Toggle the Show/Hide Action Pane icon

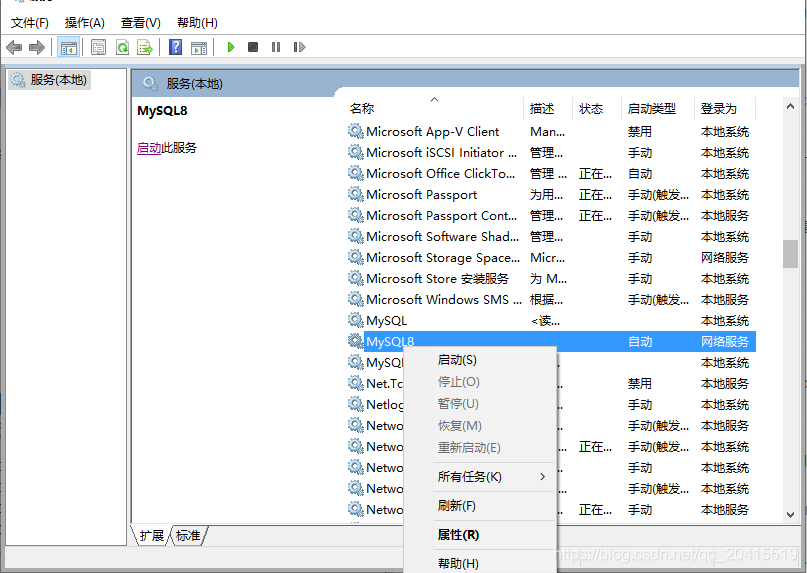pyautogui.click(x=199, y=48)
